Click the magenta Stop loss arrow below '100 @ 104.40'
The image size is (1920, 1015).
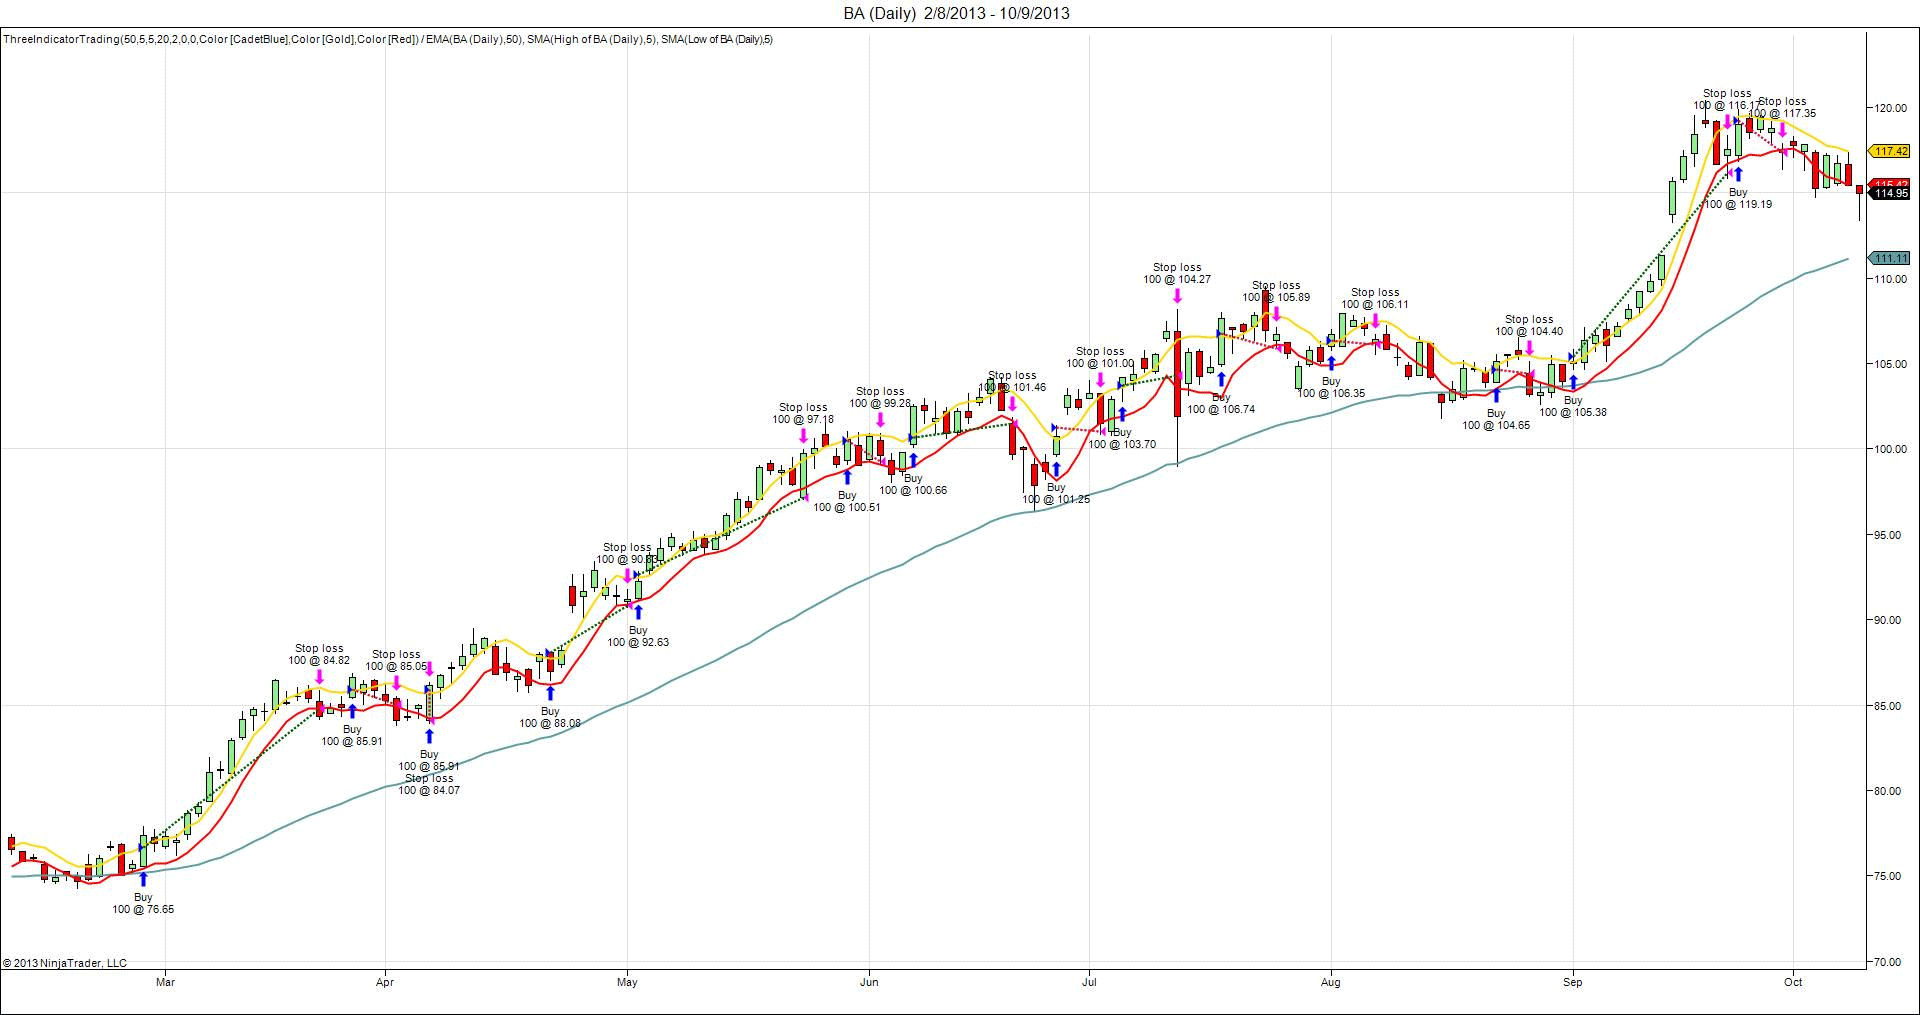coord(1529,348)
